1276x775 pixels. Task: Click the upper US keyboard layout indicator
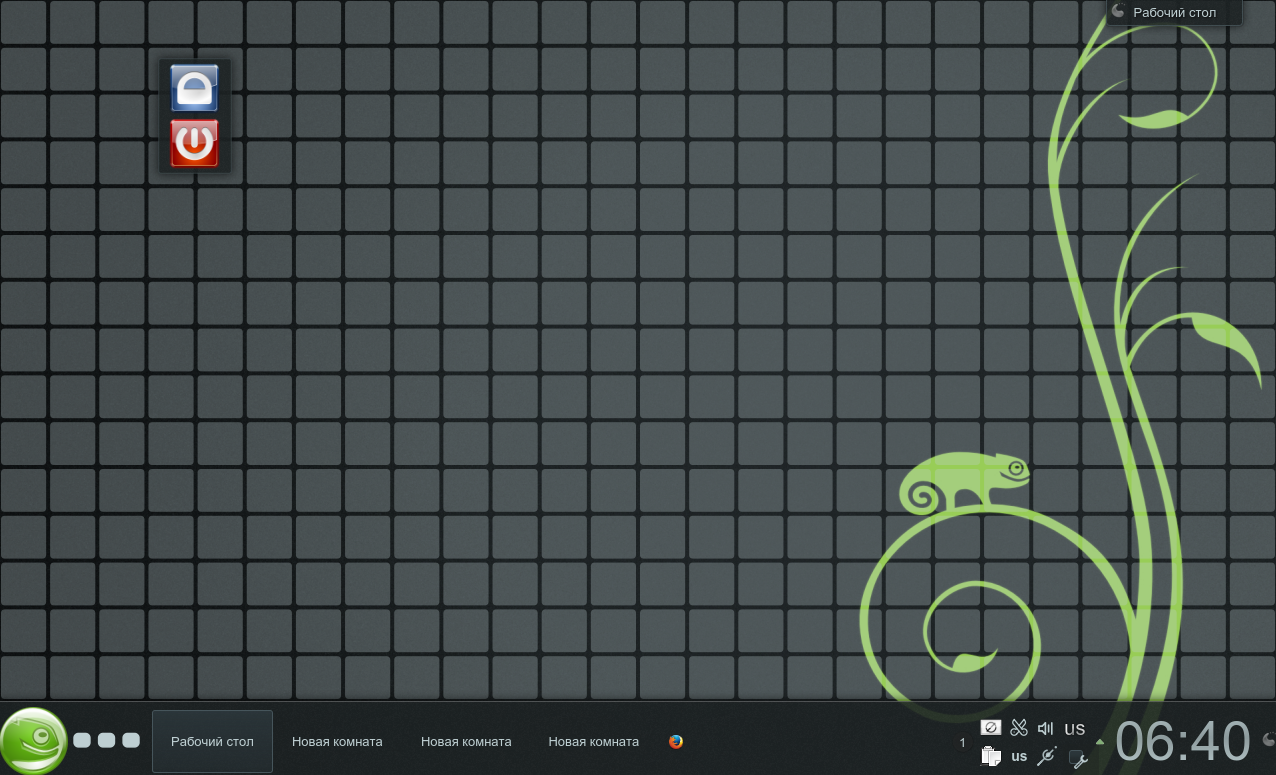[1075, 729]
